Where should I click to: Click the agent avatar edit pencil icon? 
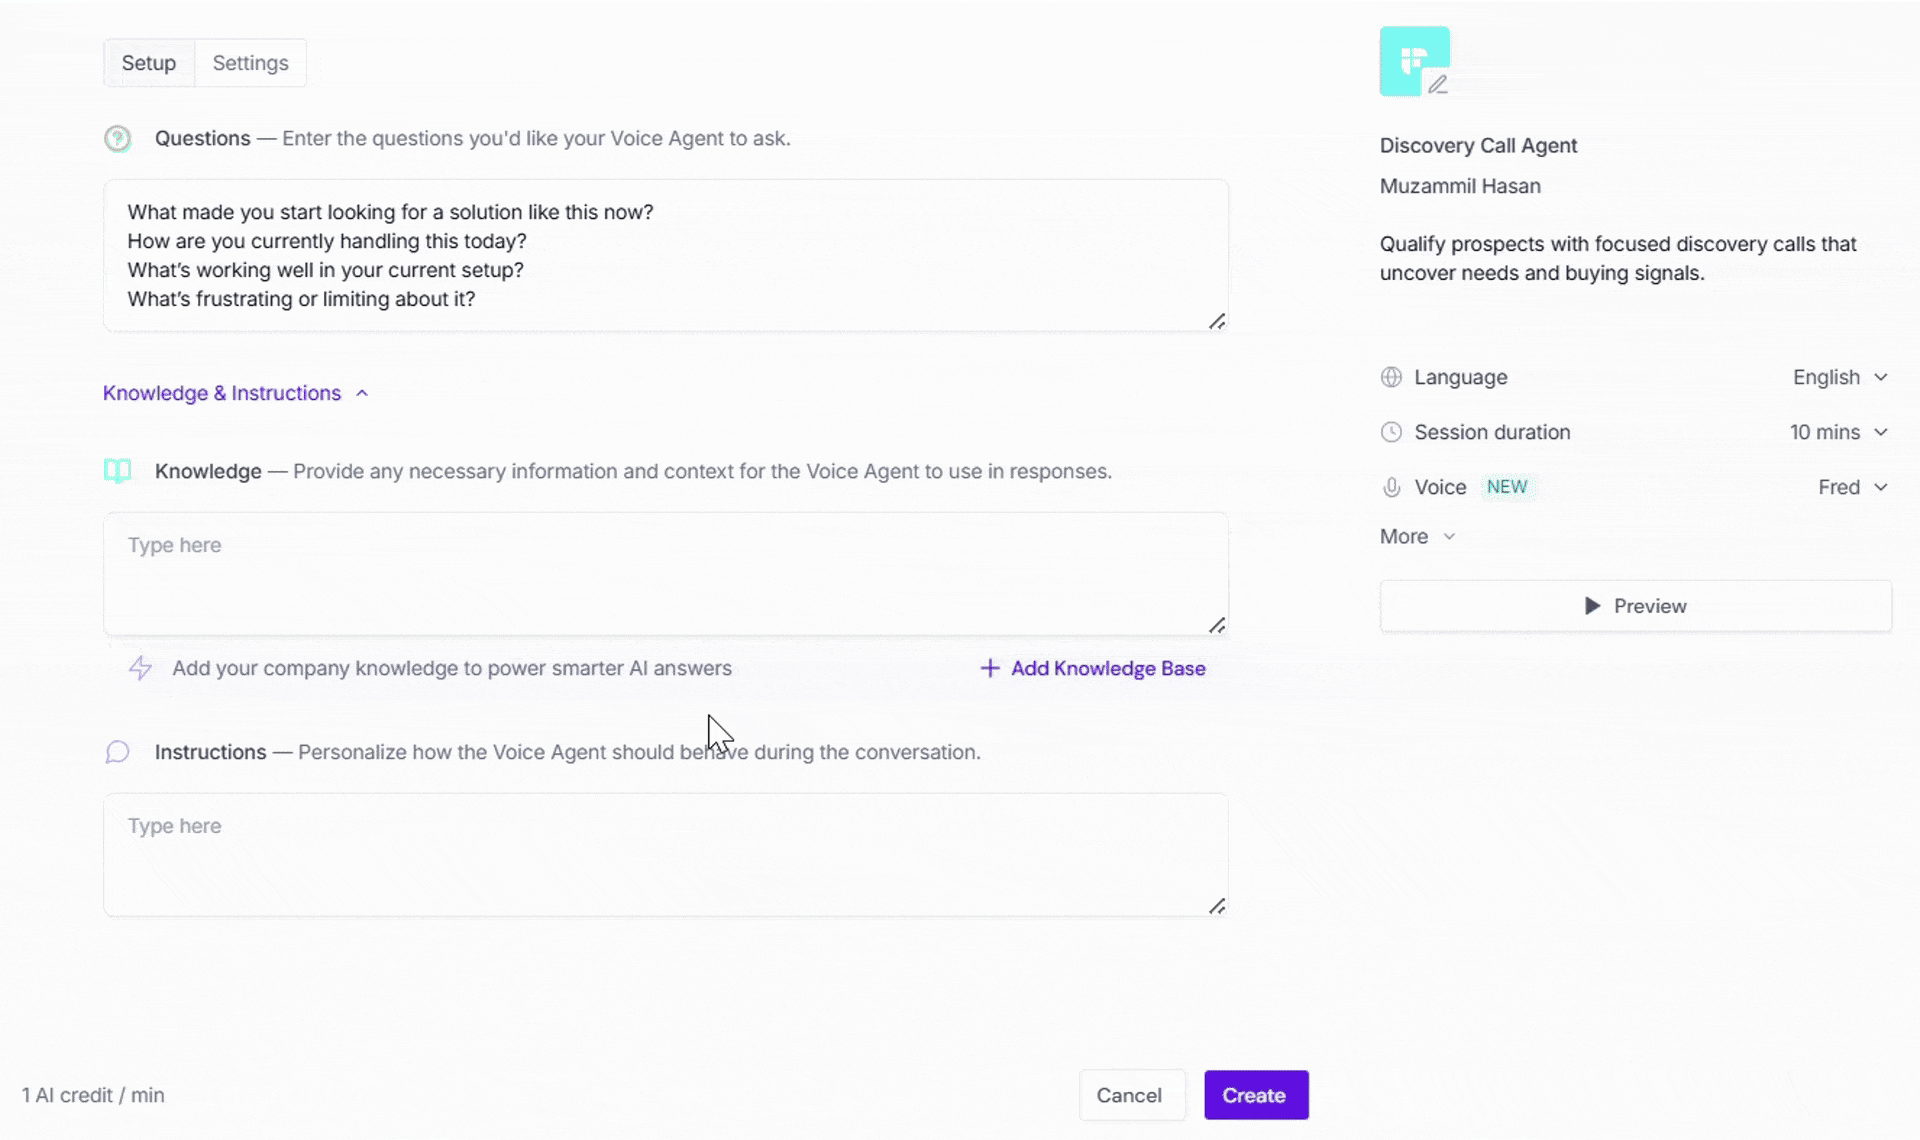pos(1437,85)
